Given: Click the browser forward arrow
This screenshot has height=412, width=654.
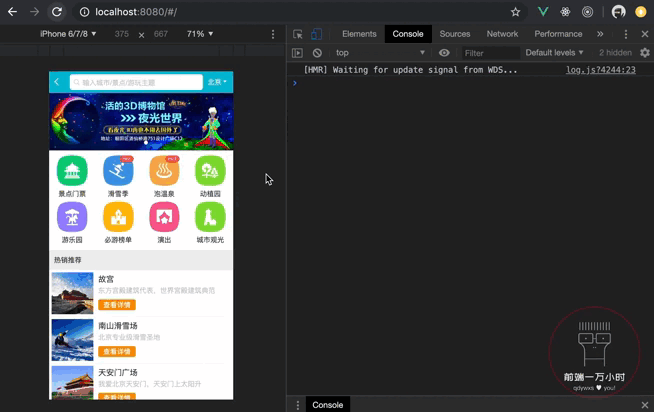Looking at the screenshot, I should pos(35,12).
